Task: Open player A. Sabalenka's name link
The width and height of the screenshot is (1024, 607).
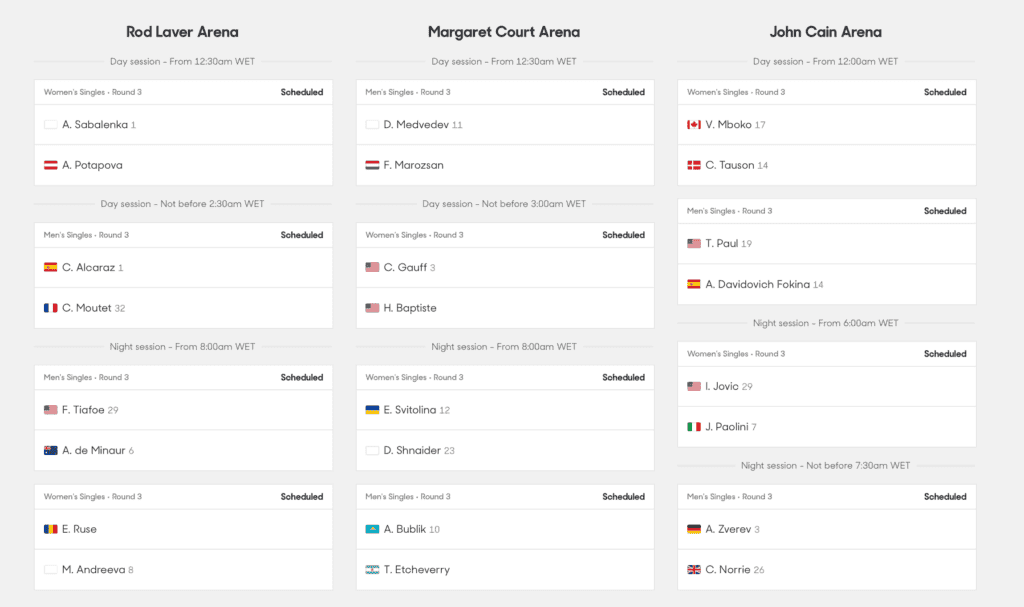Action: click(94, 125)
